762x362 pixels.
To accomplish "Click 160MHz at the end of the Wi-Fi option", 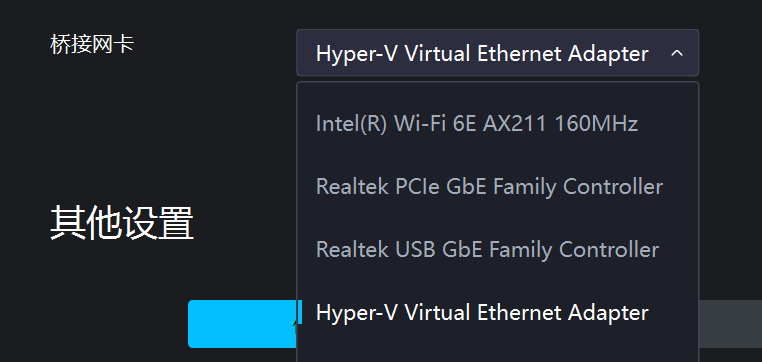I will coord(596,123).
